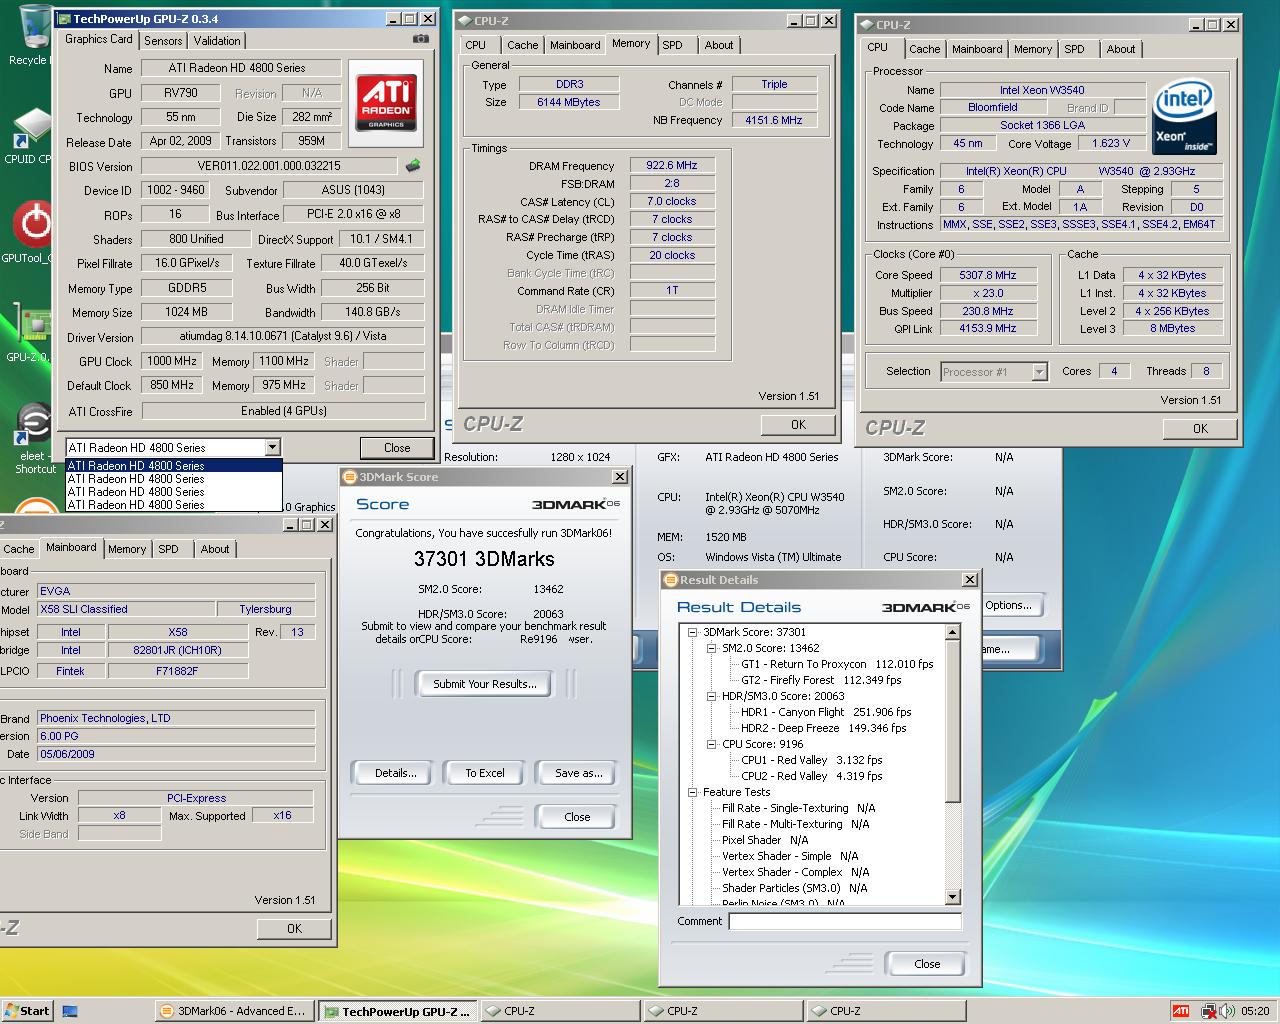
Task: Open the Memory tab in mainboard CPU-Z window
Action: (127, 549)
